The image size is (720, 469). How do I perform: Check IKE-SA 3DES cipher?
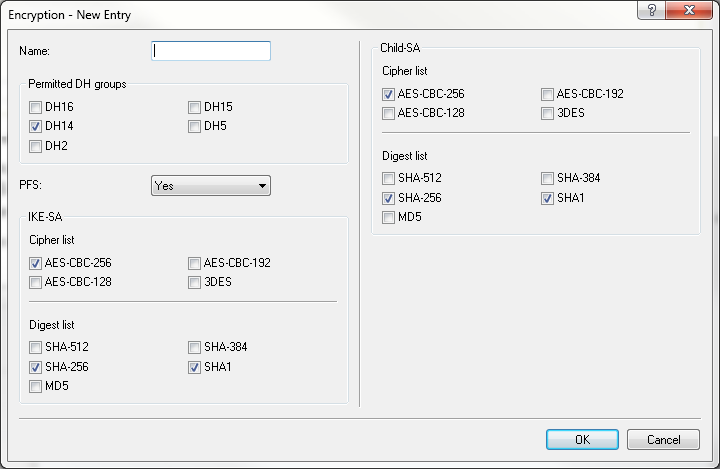195,282
